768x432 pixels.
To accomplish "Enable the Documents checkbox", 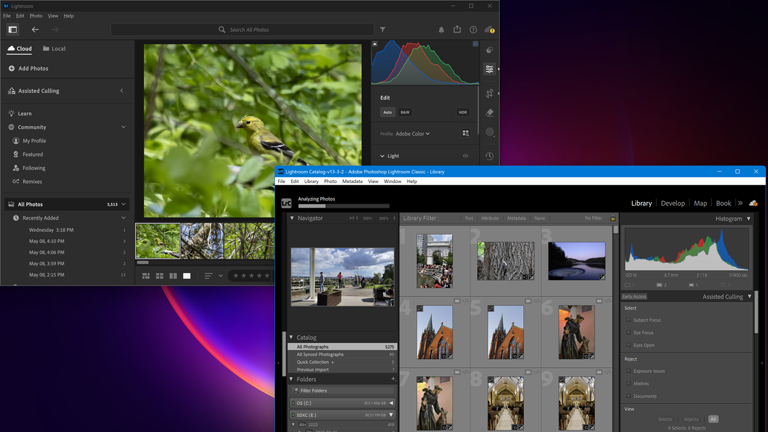I will 628,396.
